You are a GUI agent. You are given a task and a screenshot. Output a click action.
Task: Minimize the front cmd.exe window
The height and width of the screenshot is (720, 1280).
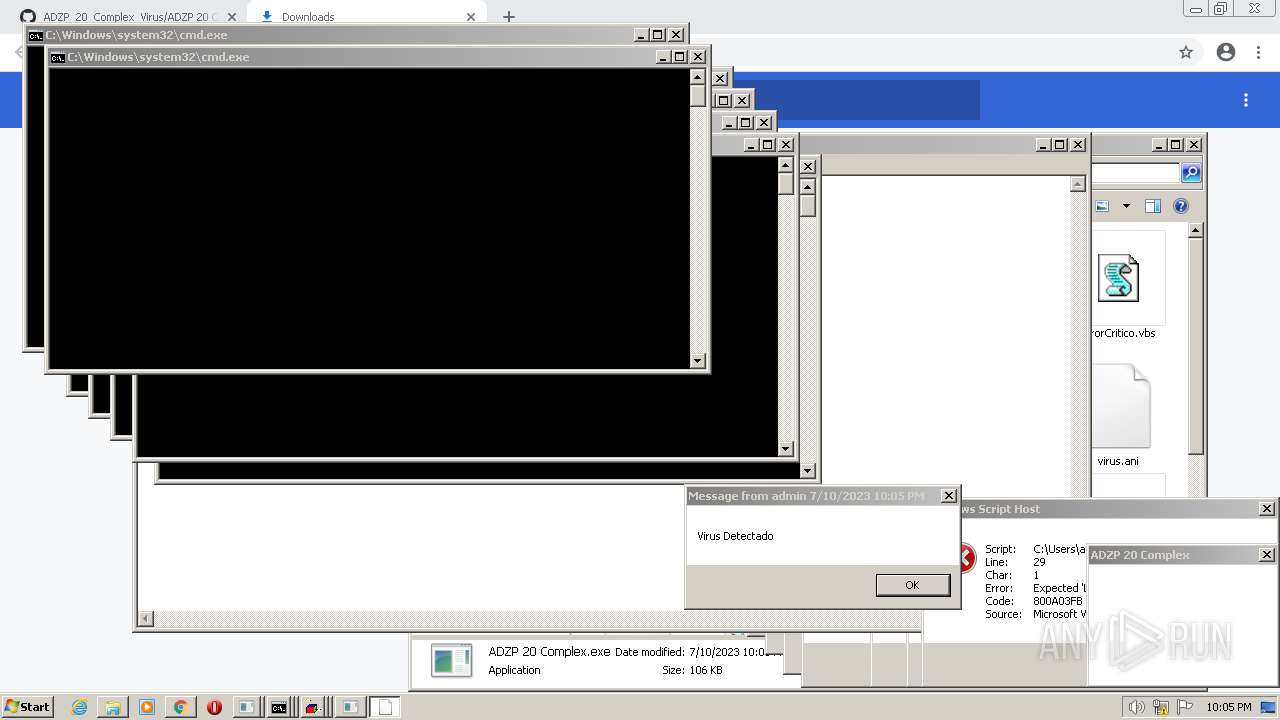pyautogui.click(x=663, y=57)
